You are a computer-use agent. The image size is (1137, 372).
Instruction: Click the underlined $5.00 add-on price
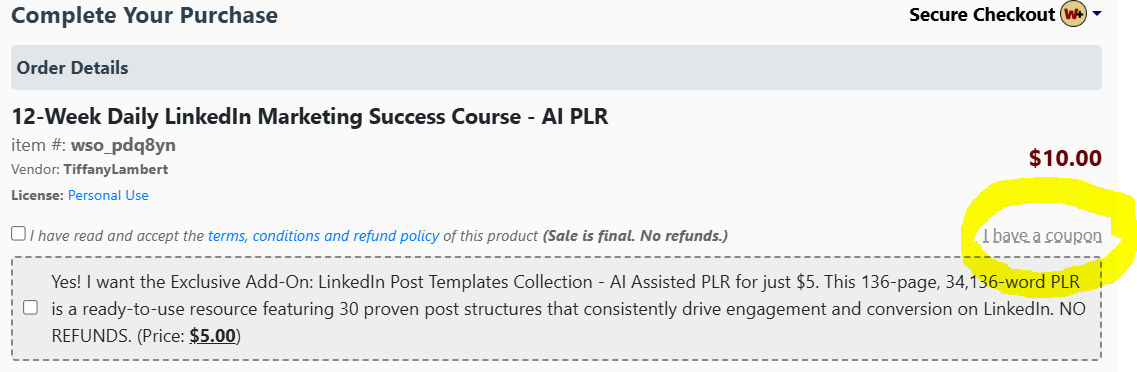[x=212, y=336]
